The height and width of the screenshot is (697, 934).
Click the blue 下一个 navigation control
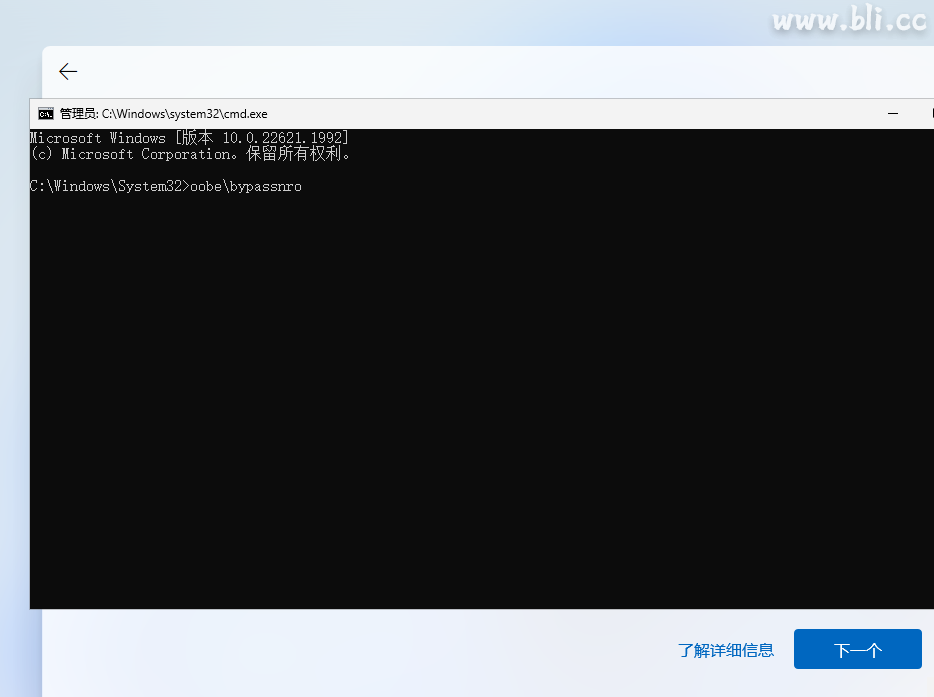857,649
